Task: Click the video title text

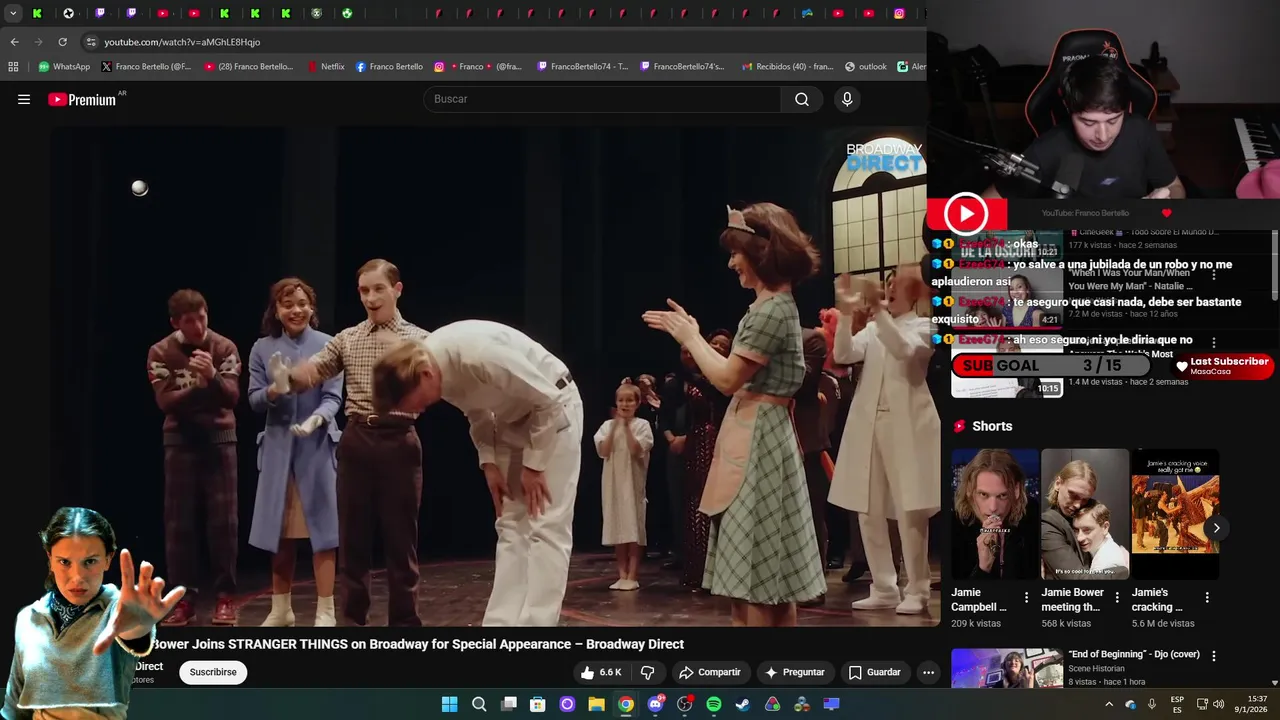Action: (x=418, y=644)
